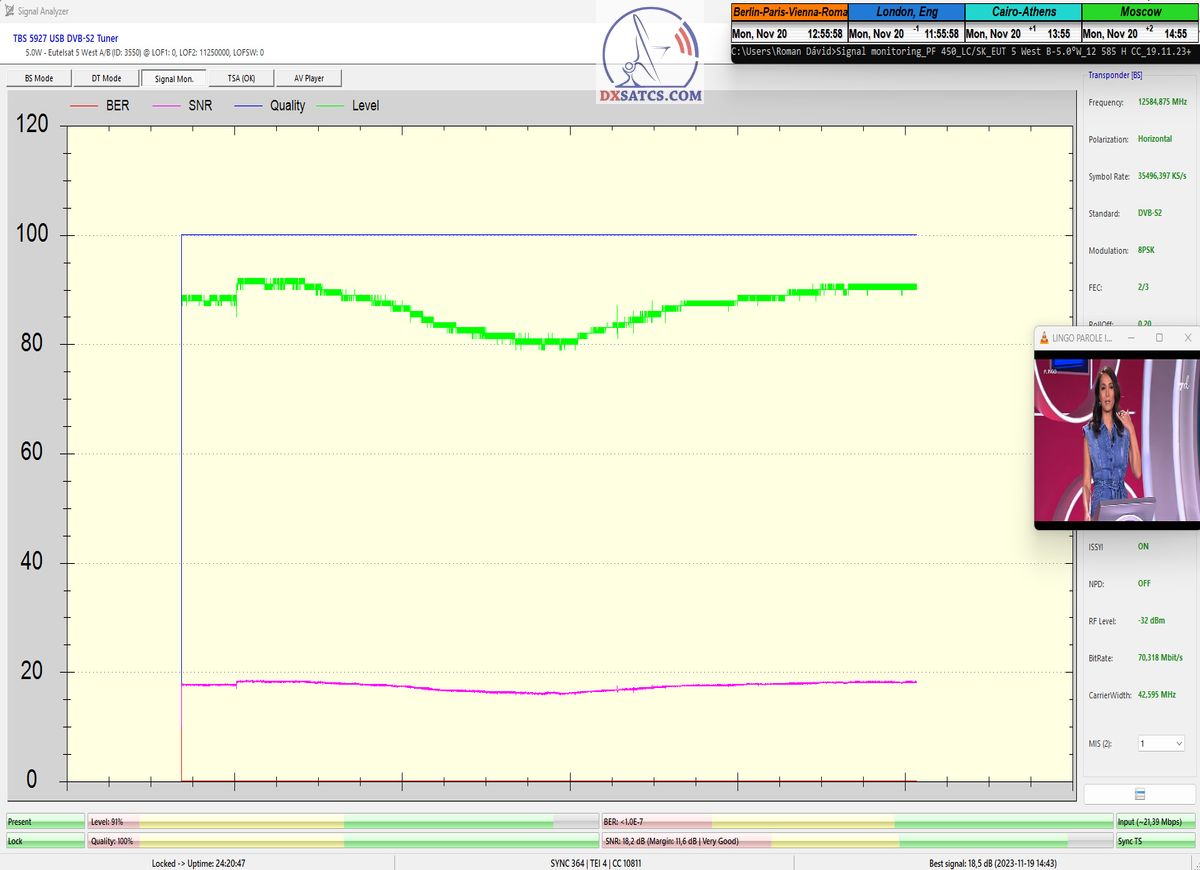Click the DXSATCS.COM satellite logo
The image size is (1200, 870).
pyautogui.click(x=651, y=56)
